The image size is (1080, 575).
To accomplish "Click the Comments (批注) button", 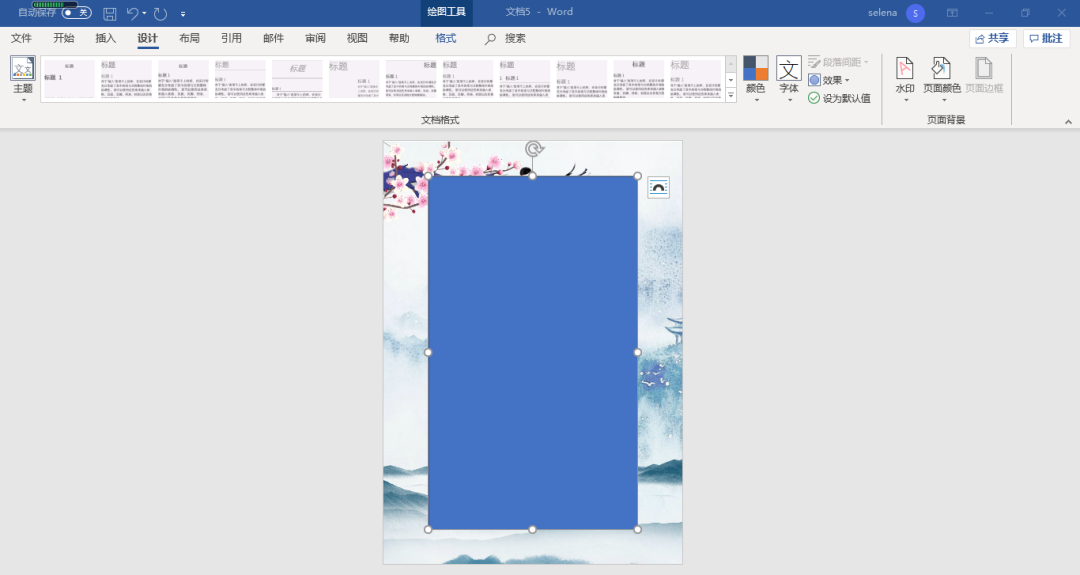I will point(1046,39).
